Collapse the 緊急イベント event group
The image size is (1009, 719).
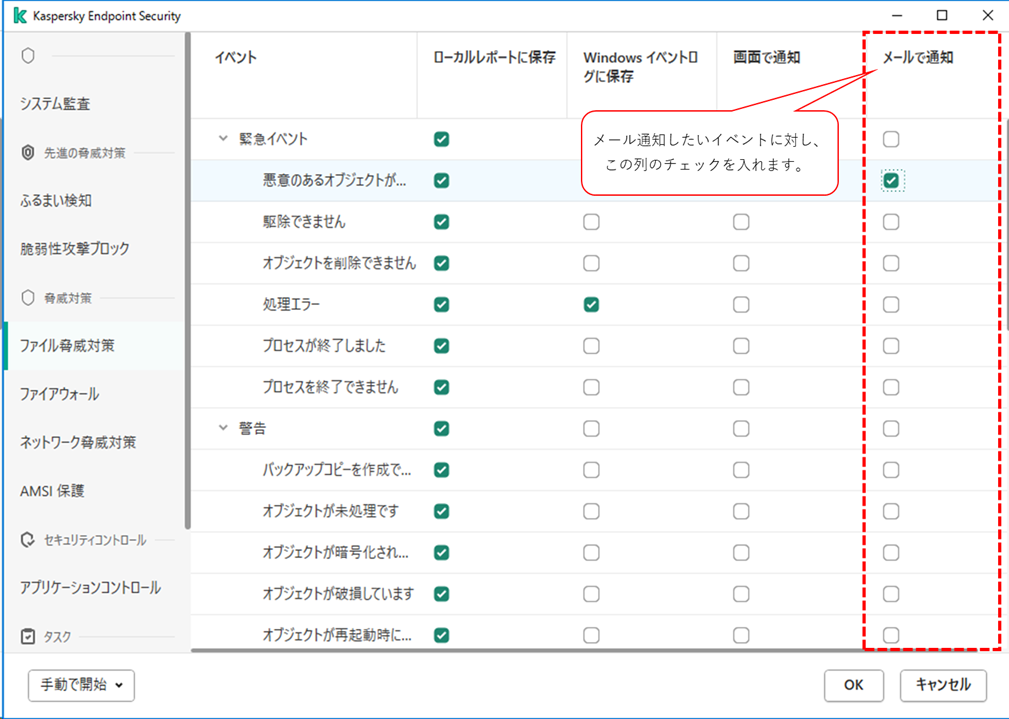tap(223, 139)
